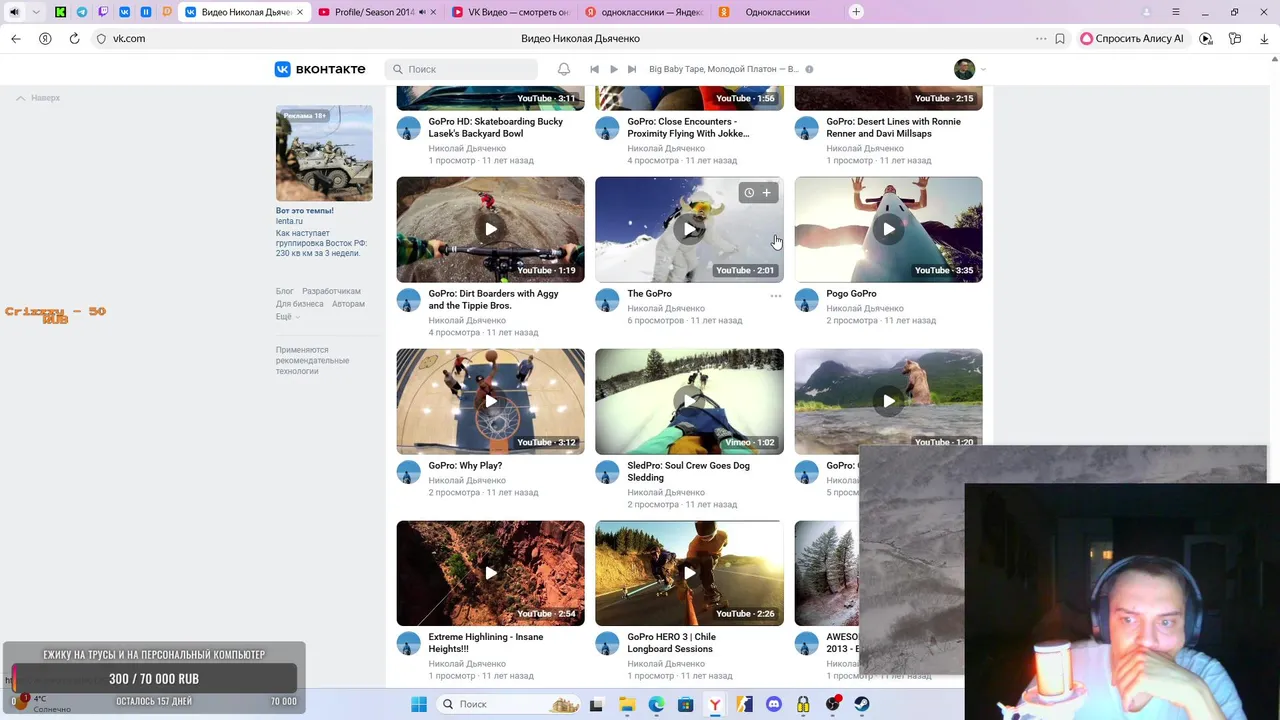Open the Twitch pinned tab
The height and width of the screenshot is (720, 1280).
[x=103, y=12]
